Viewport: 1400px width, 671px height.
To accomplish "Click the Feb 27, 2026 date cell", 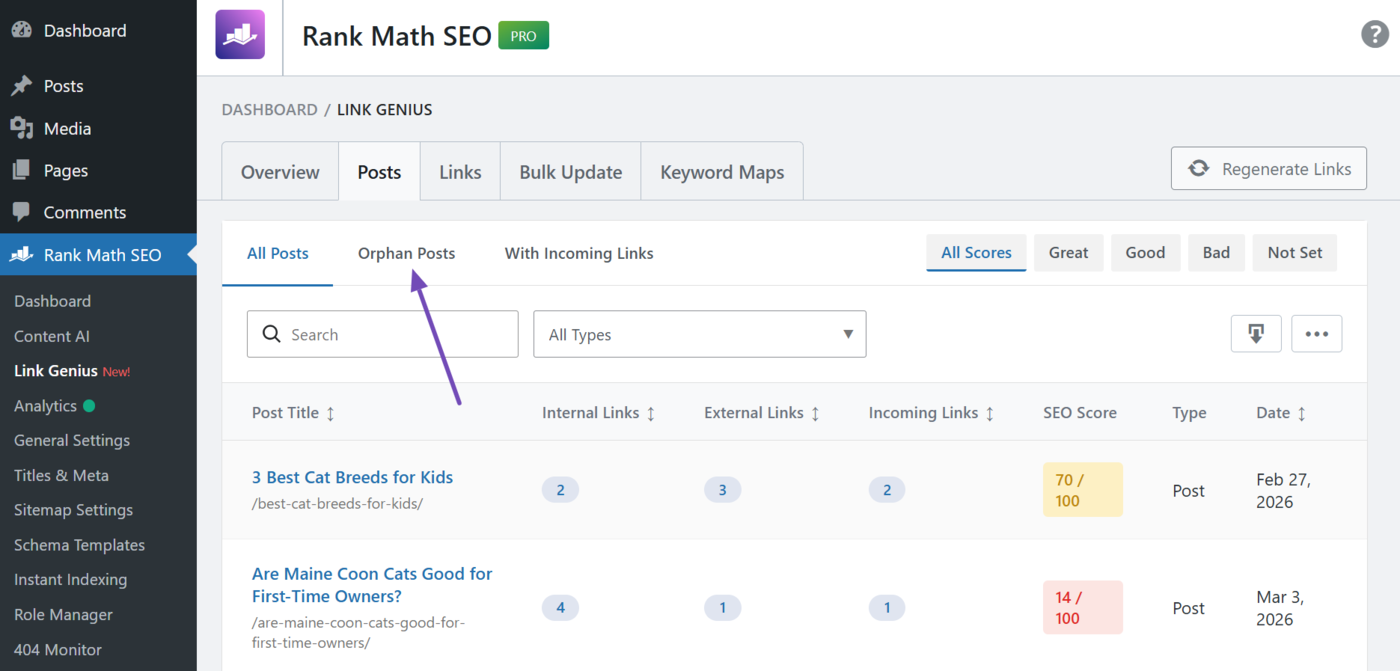I will 1283,490.
